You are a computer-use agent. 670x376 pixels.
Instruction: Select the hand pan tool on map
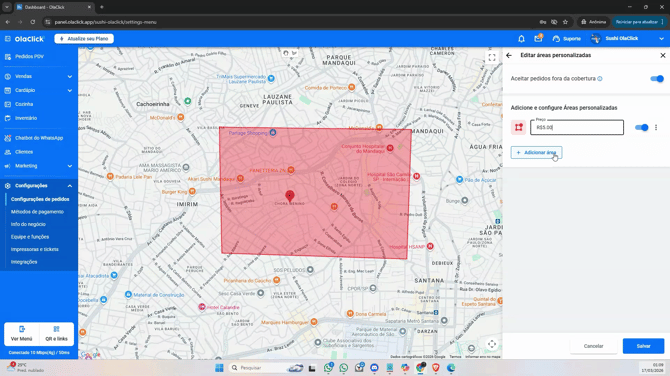click(x=286, y=53)
